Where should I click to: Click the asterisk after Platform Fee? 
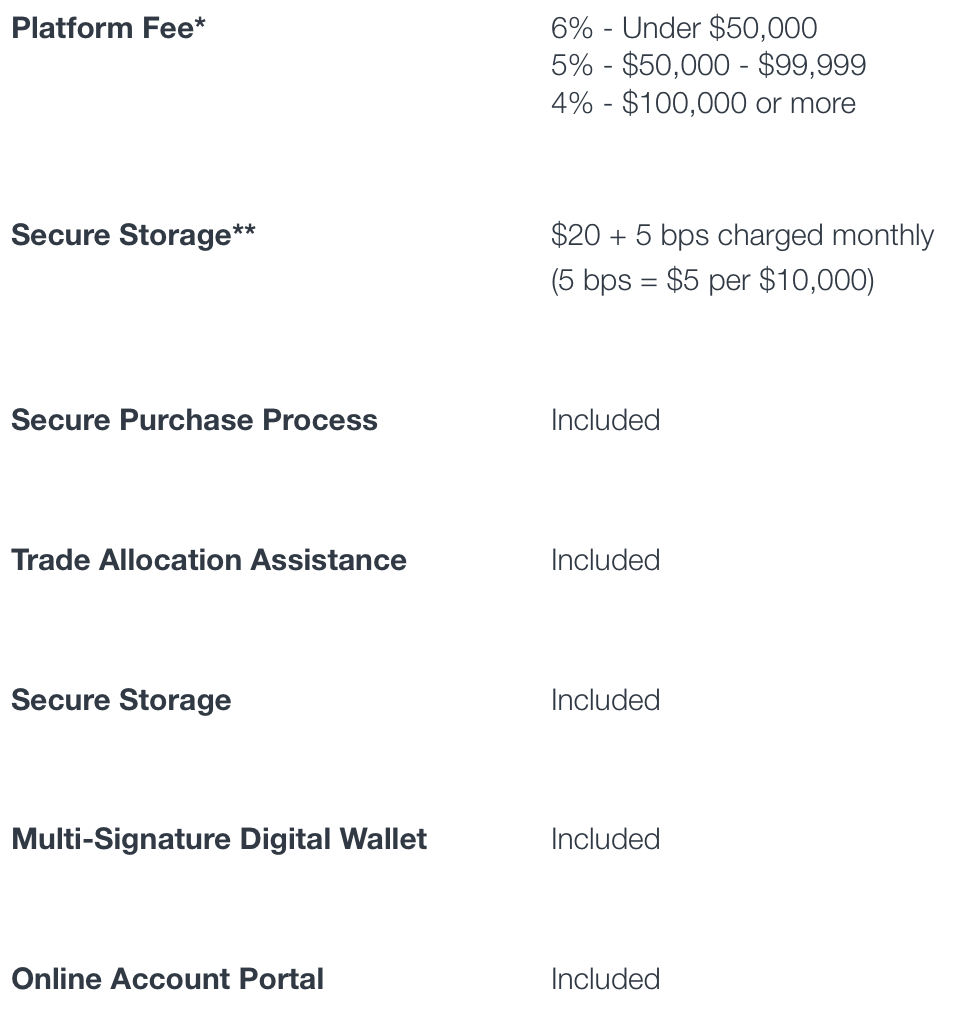(200, 23)
